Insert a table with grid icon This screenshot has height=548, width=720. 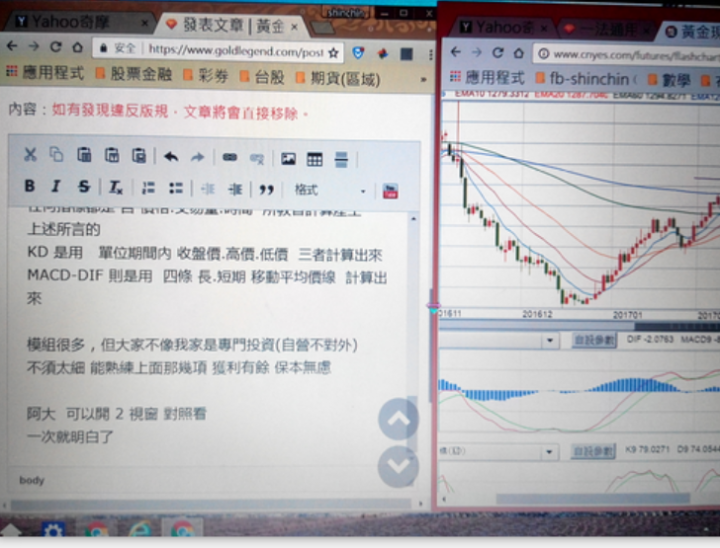point(315,159)
